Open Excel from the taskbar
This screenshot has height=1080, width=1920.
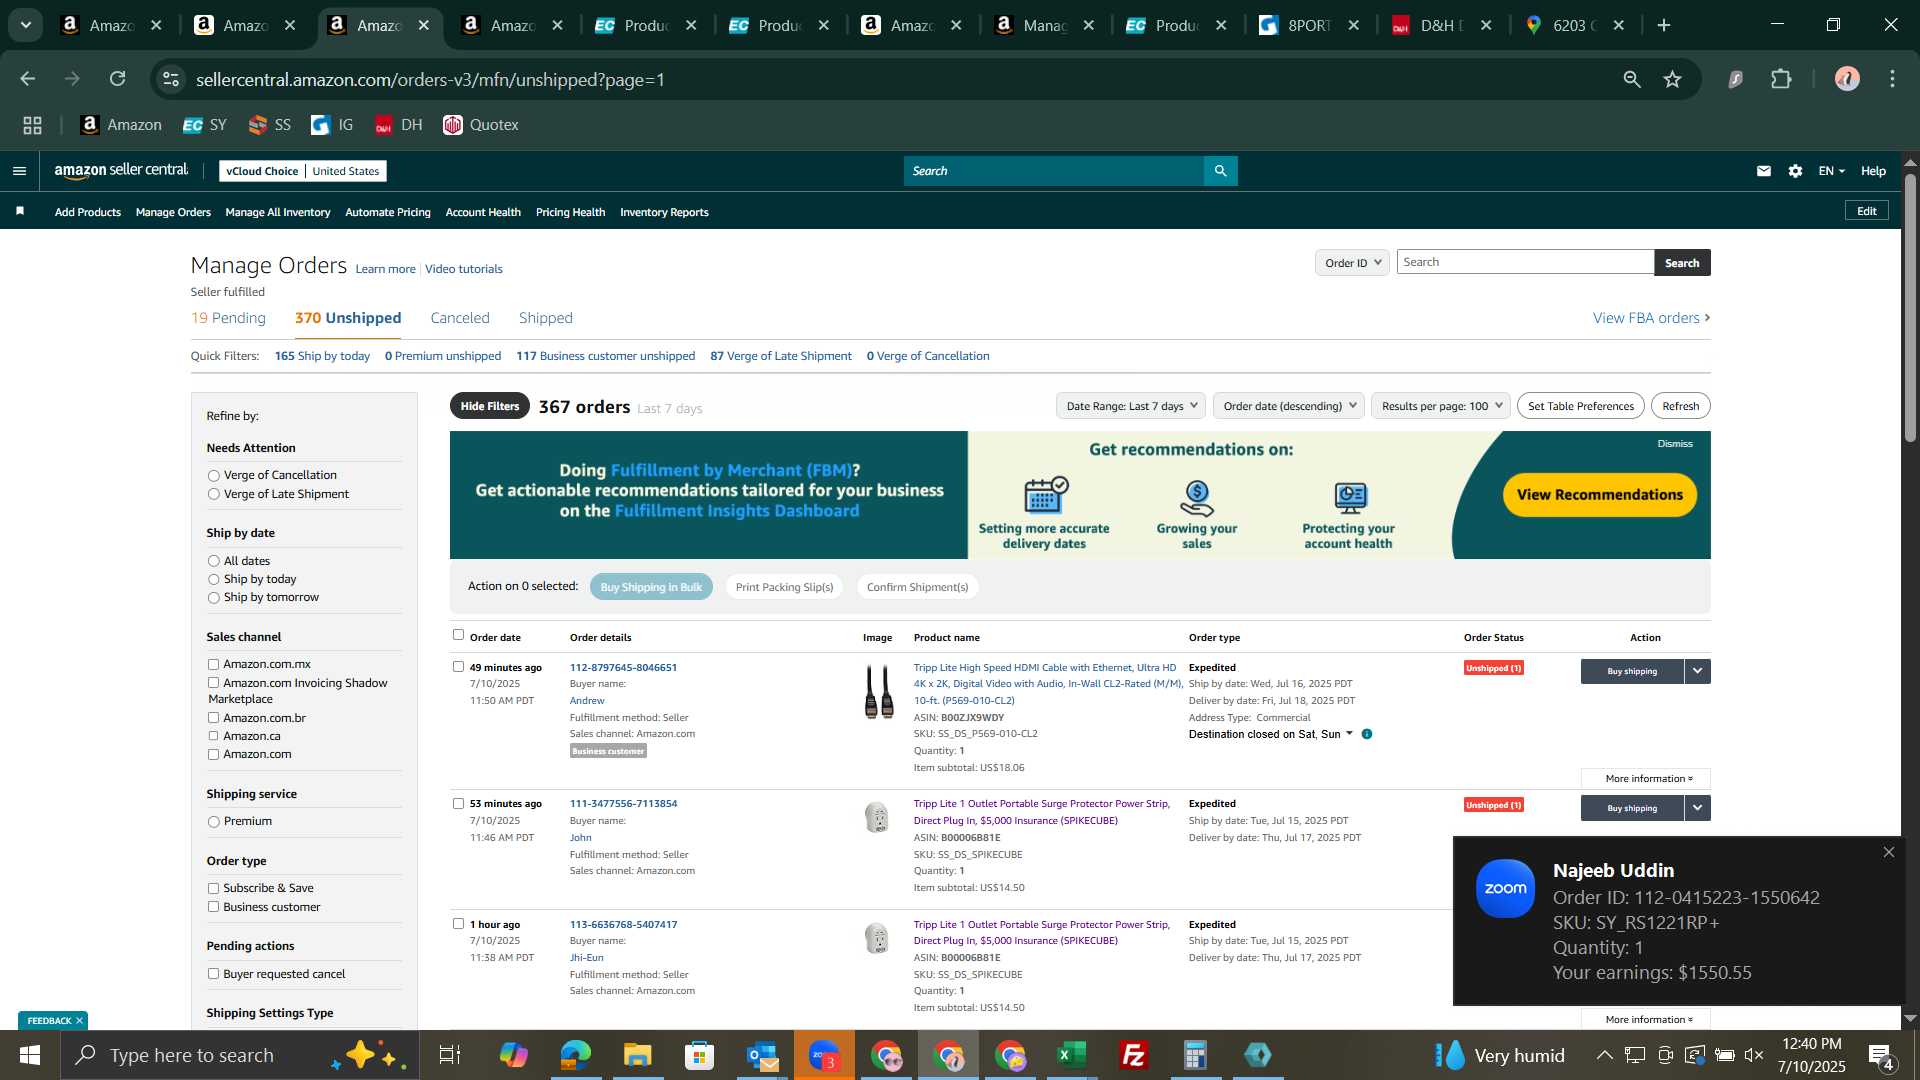(x=1072, y=1055)
